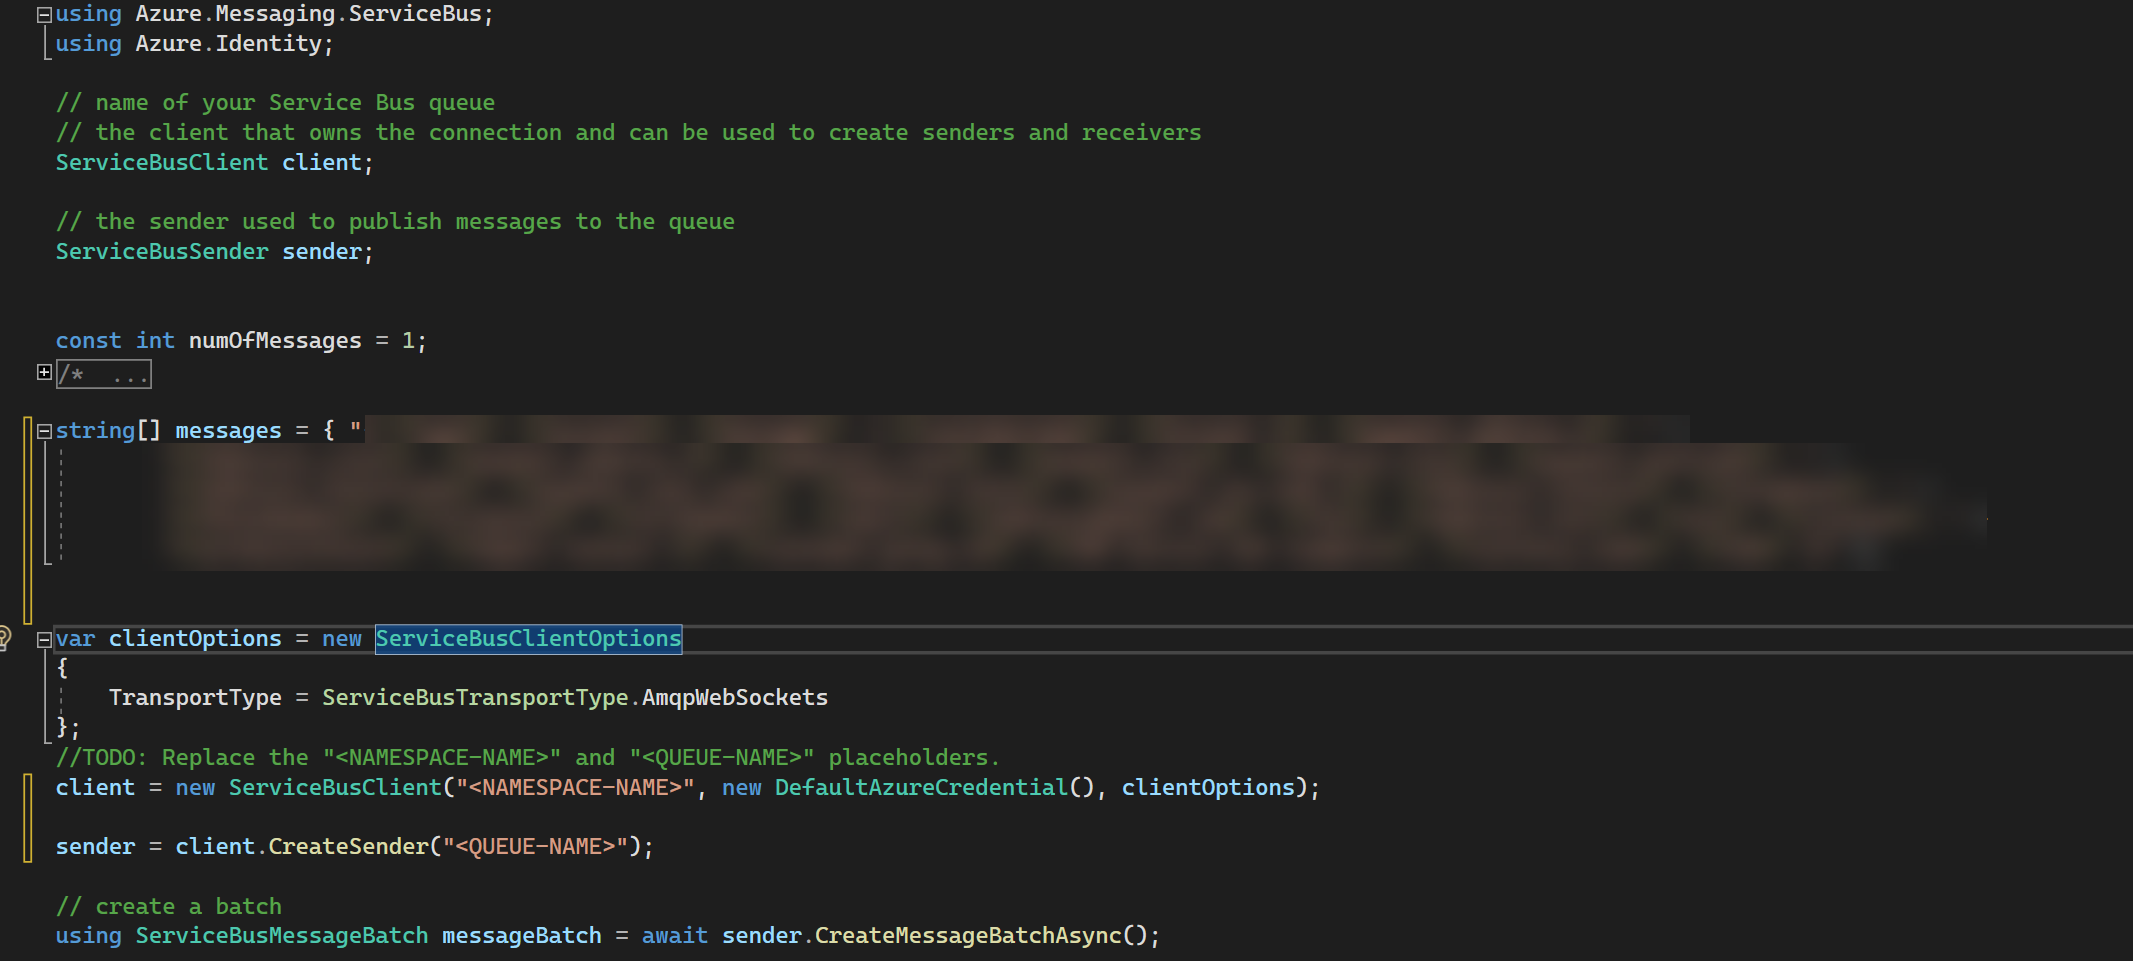Collapse the string[] messages array block
Screen dimensions: 2133x961
point(44,431)
